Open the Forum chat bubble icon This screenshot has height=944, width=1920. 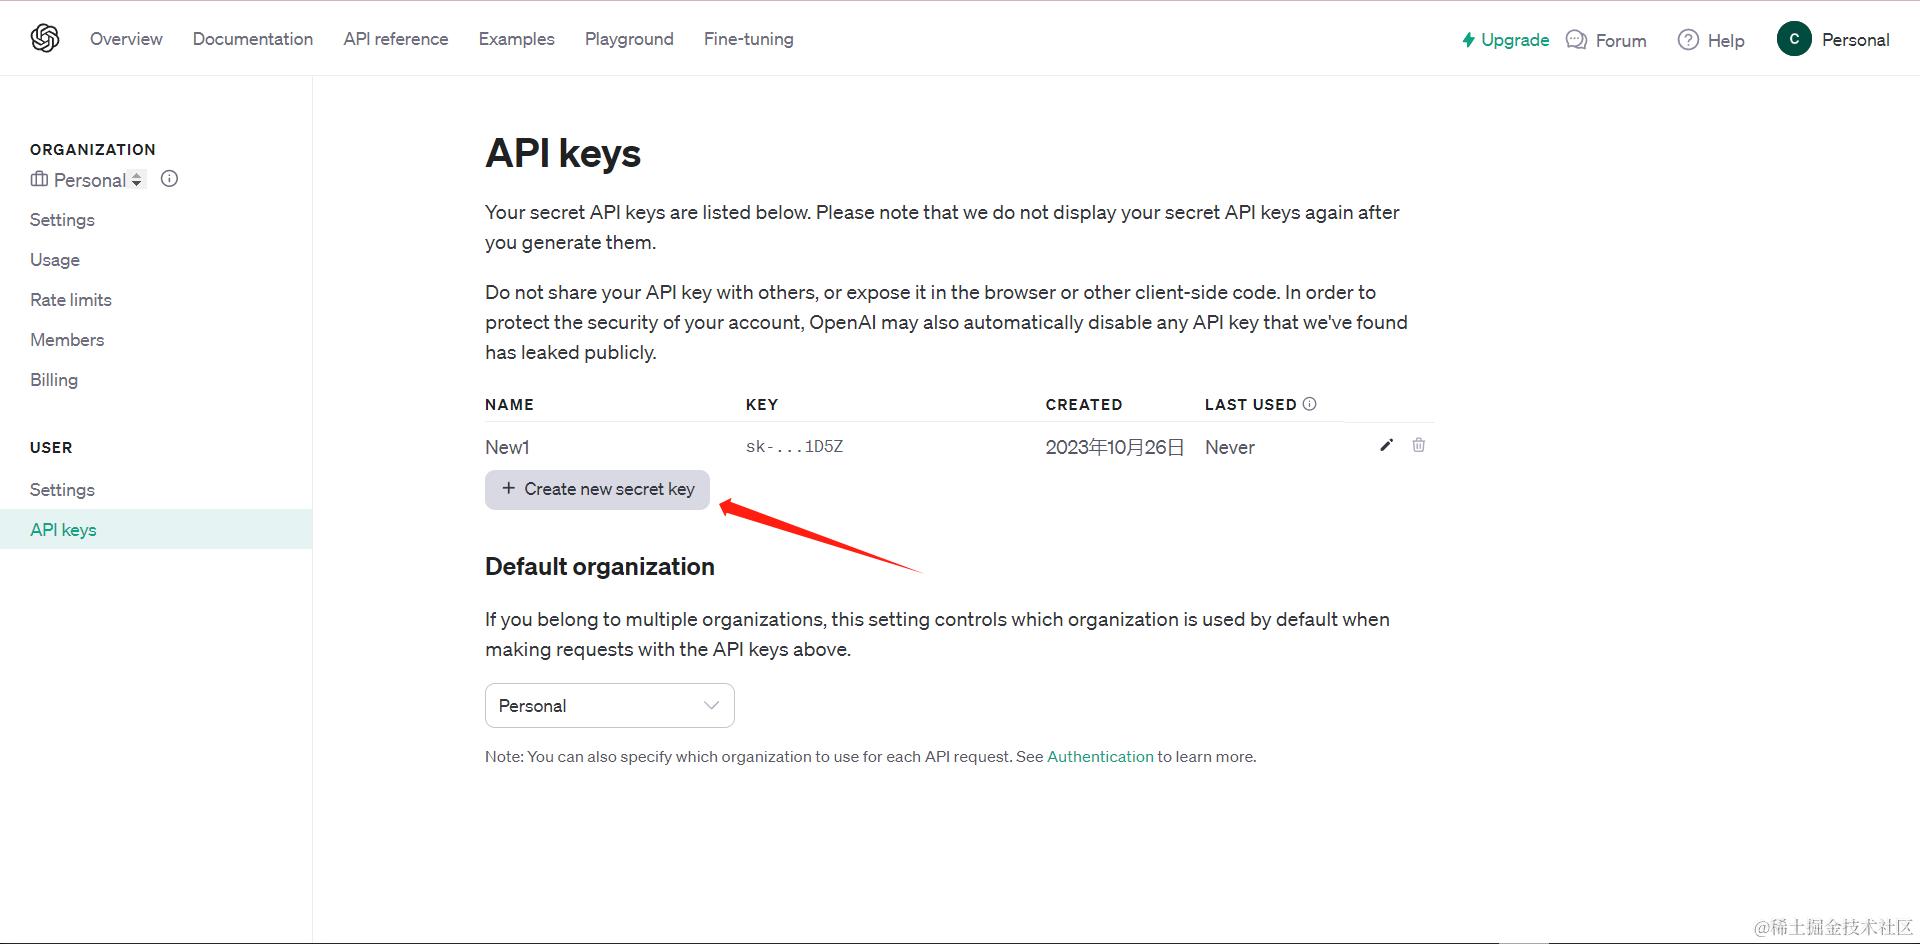pos(1576,40)
